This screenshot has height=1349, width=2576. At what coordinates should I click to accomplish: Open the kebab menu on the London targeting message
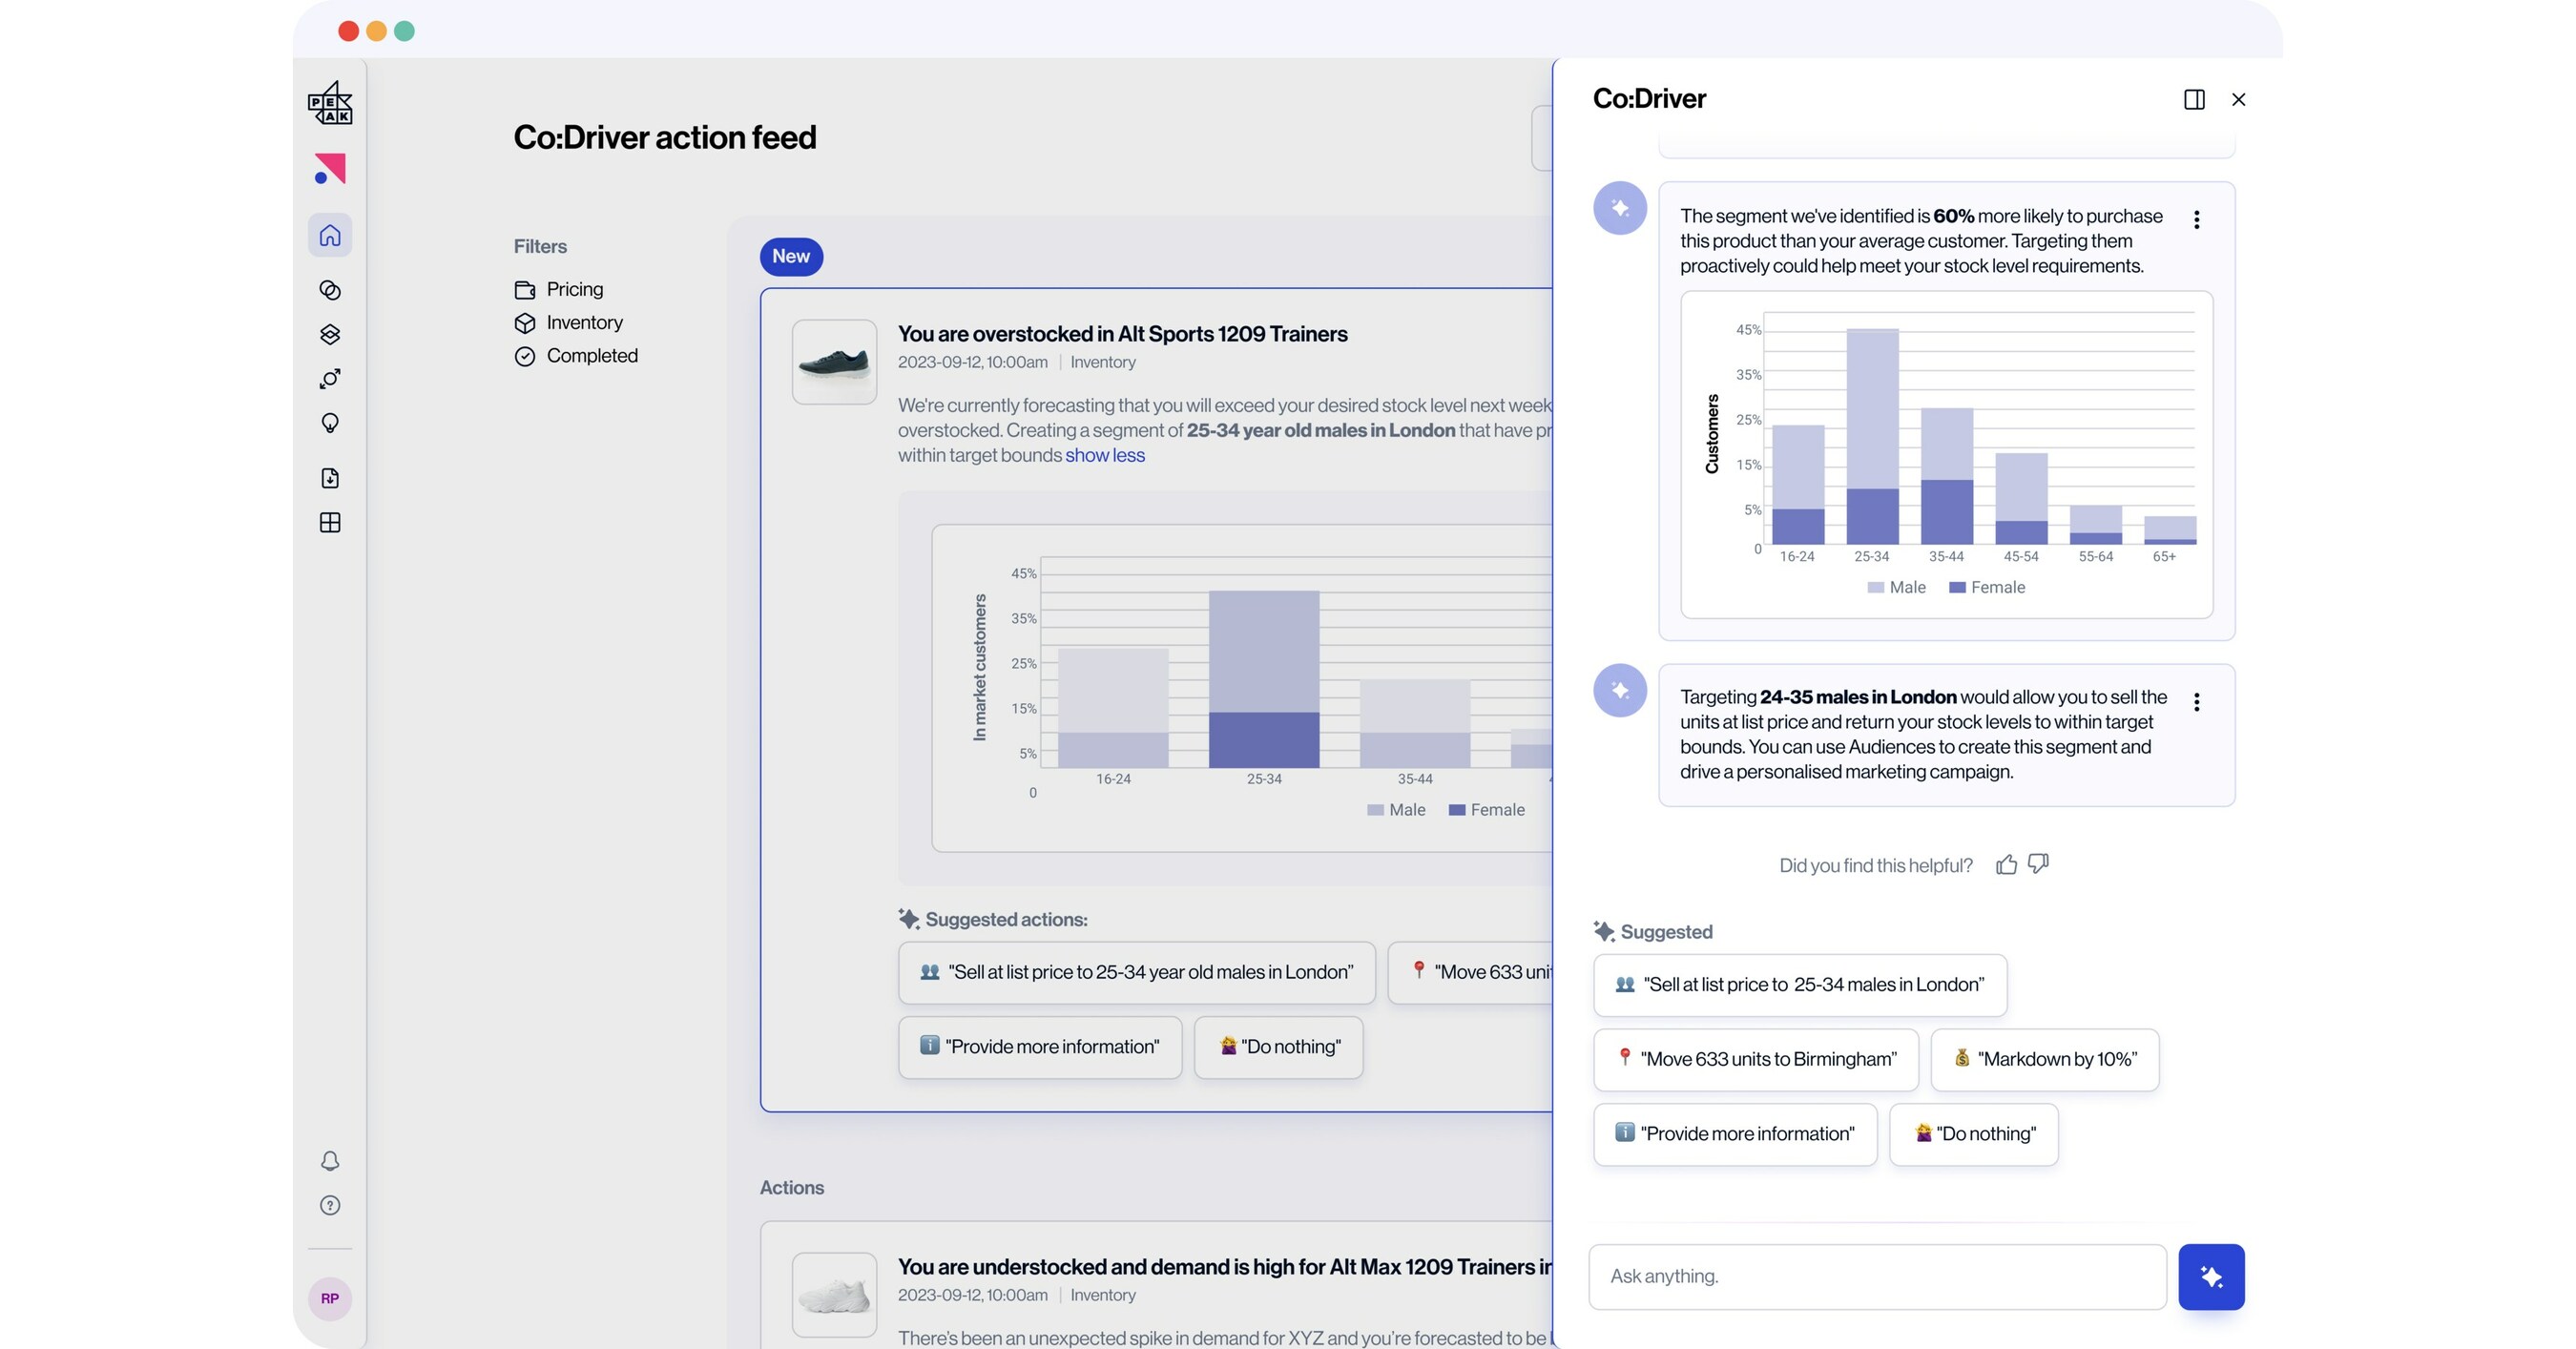pyautogui.click(x=2197, y=701)
